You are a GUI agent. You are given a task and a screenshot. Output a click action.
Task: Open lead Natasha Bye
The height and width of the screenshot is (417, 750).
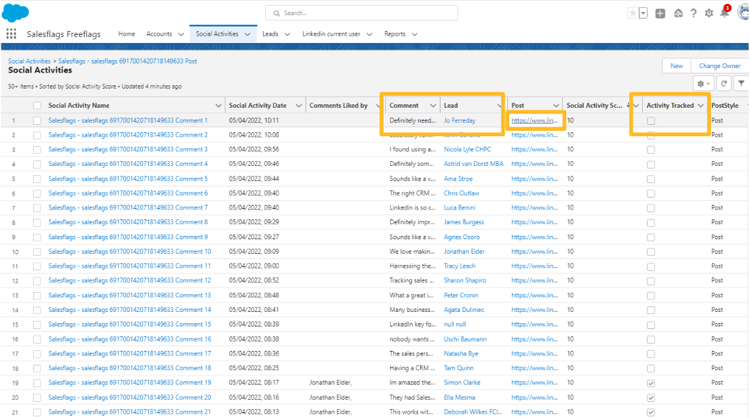461,354
